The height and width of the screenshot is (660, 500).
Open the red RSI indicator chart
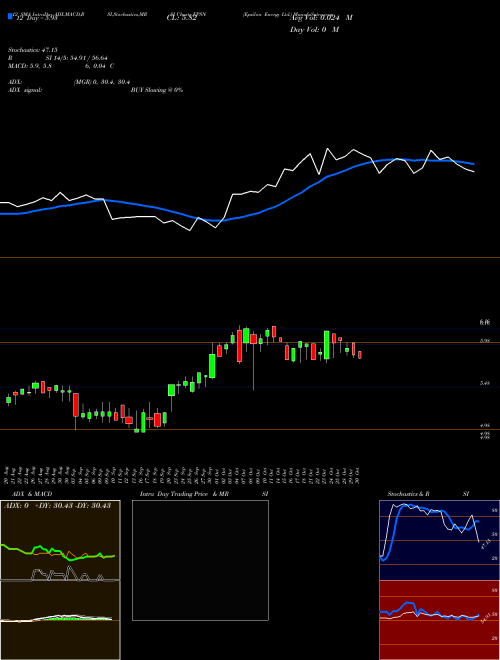pyautogui.click(x=439, y=620)
